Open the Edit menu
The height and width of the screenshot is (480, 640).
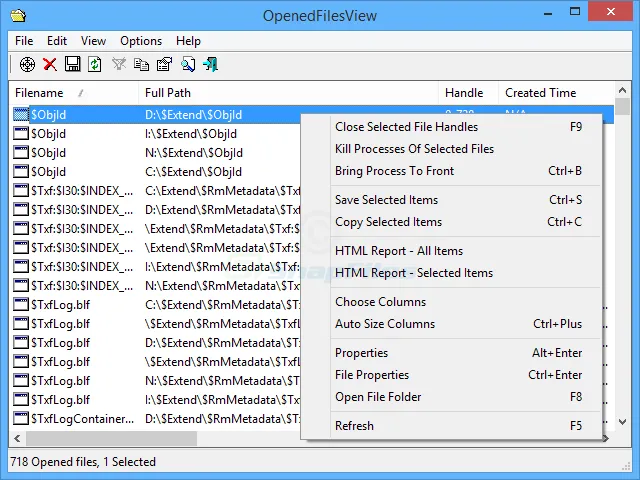(57, 41)
